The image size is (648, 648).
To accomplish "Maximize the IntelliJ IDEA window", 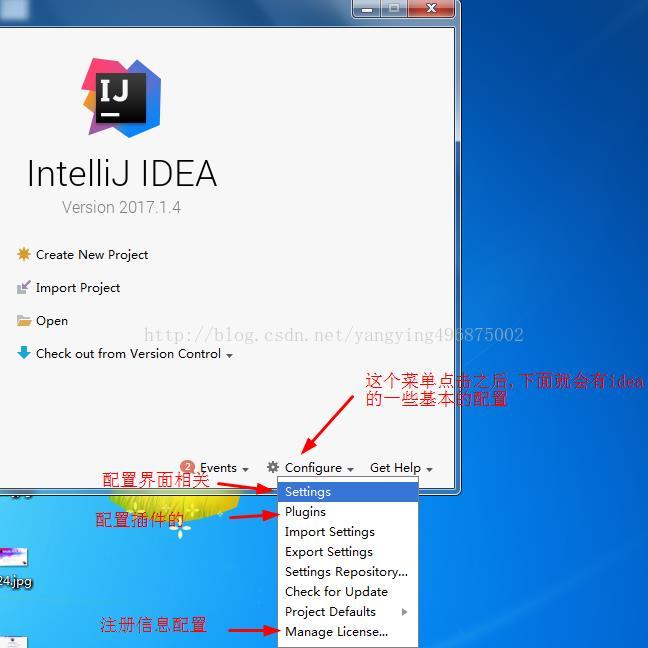I will pos(394,9).
